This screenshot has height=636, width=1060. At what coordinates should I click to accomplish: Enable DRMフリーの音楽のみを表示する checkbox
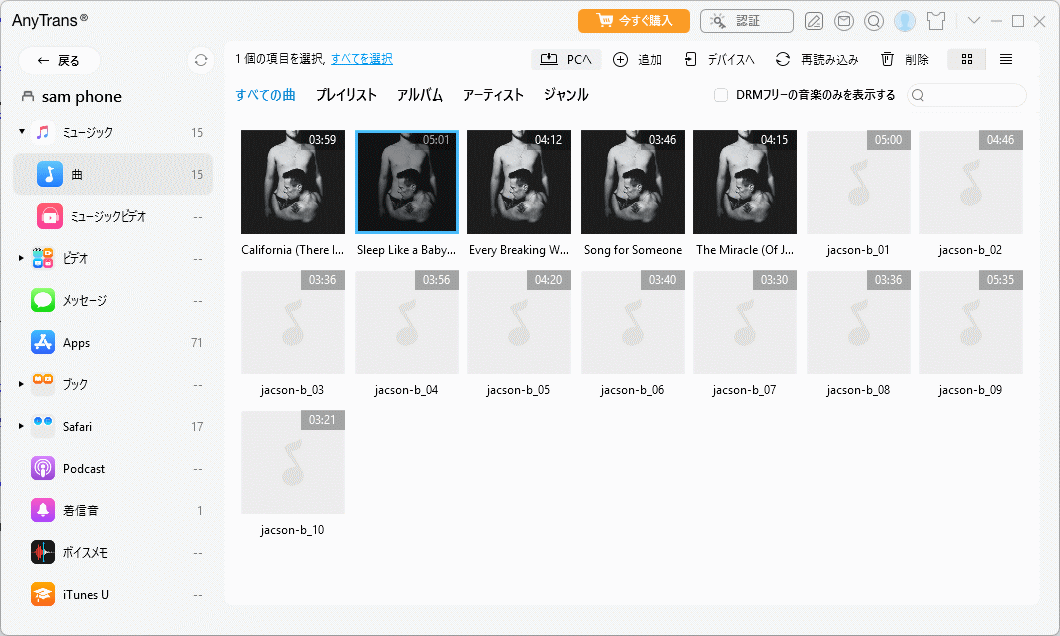click(721, 95)
